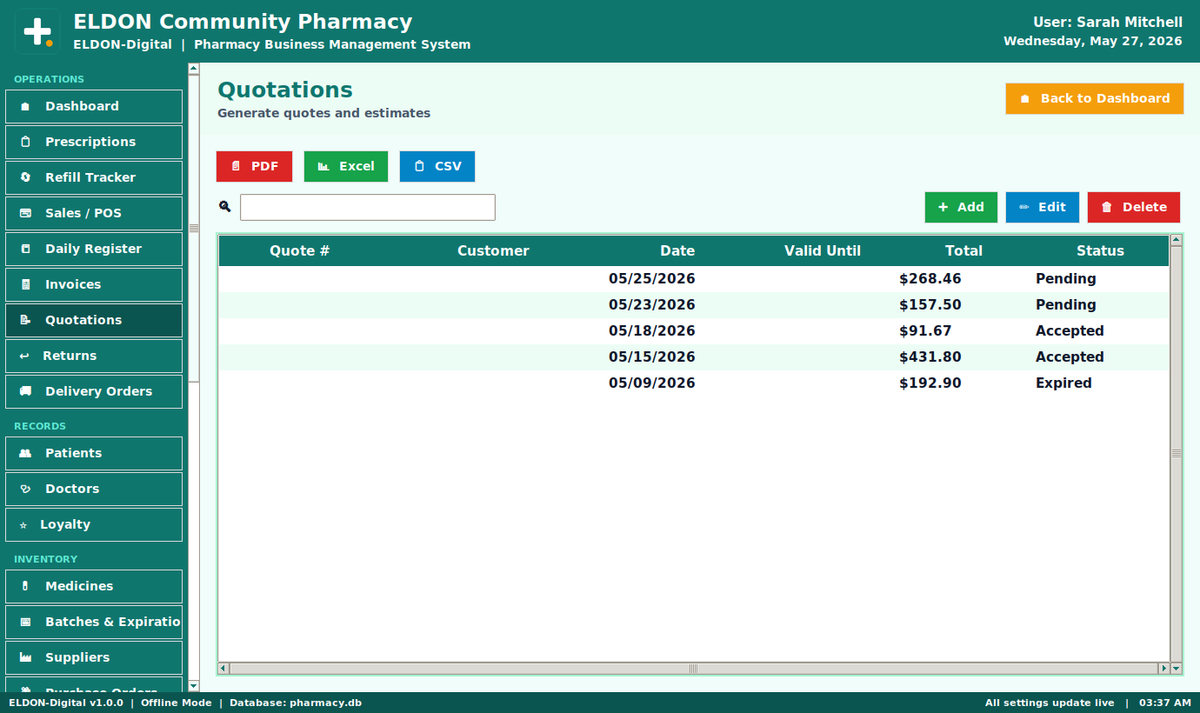1200x713 pixels.
Task: Click the Patients people icon
Action: click(25, 454)
